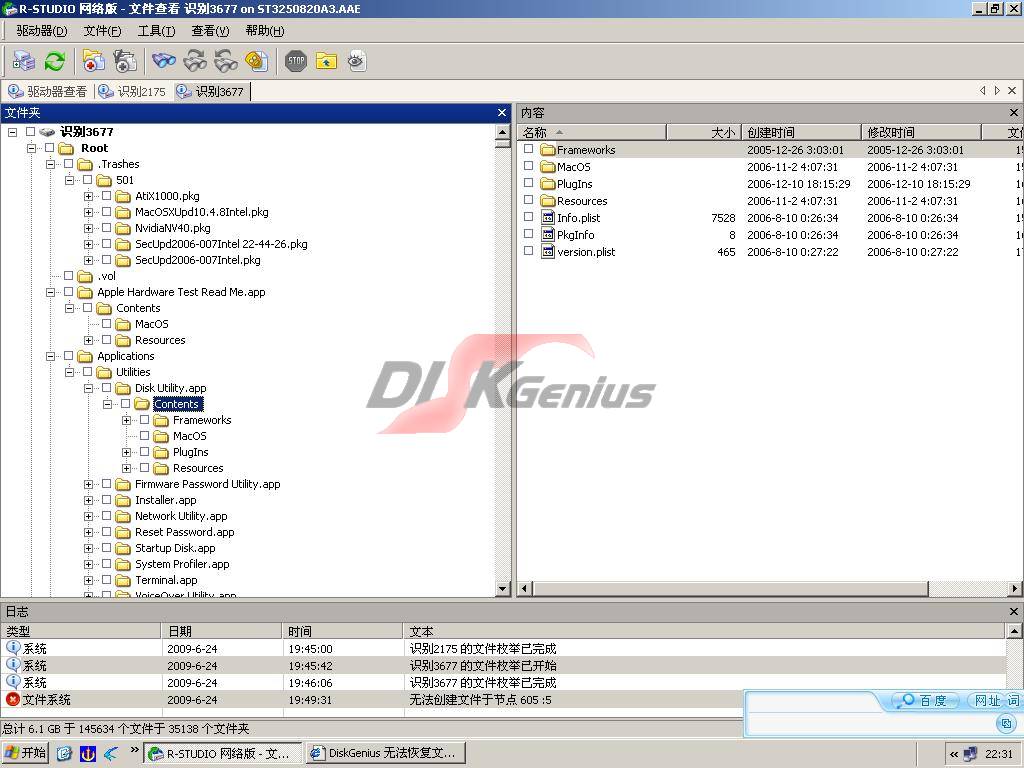
Task: Click the network icon in system tray
Action: coord(970,754)
